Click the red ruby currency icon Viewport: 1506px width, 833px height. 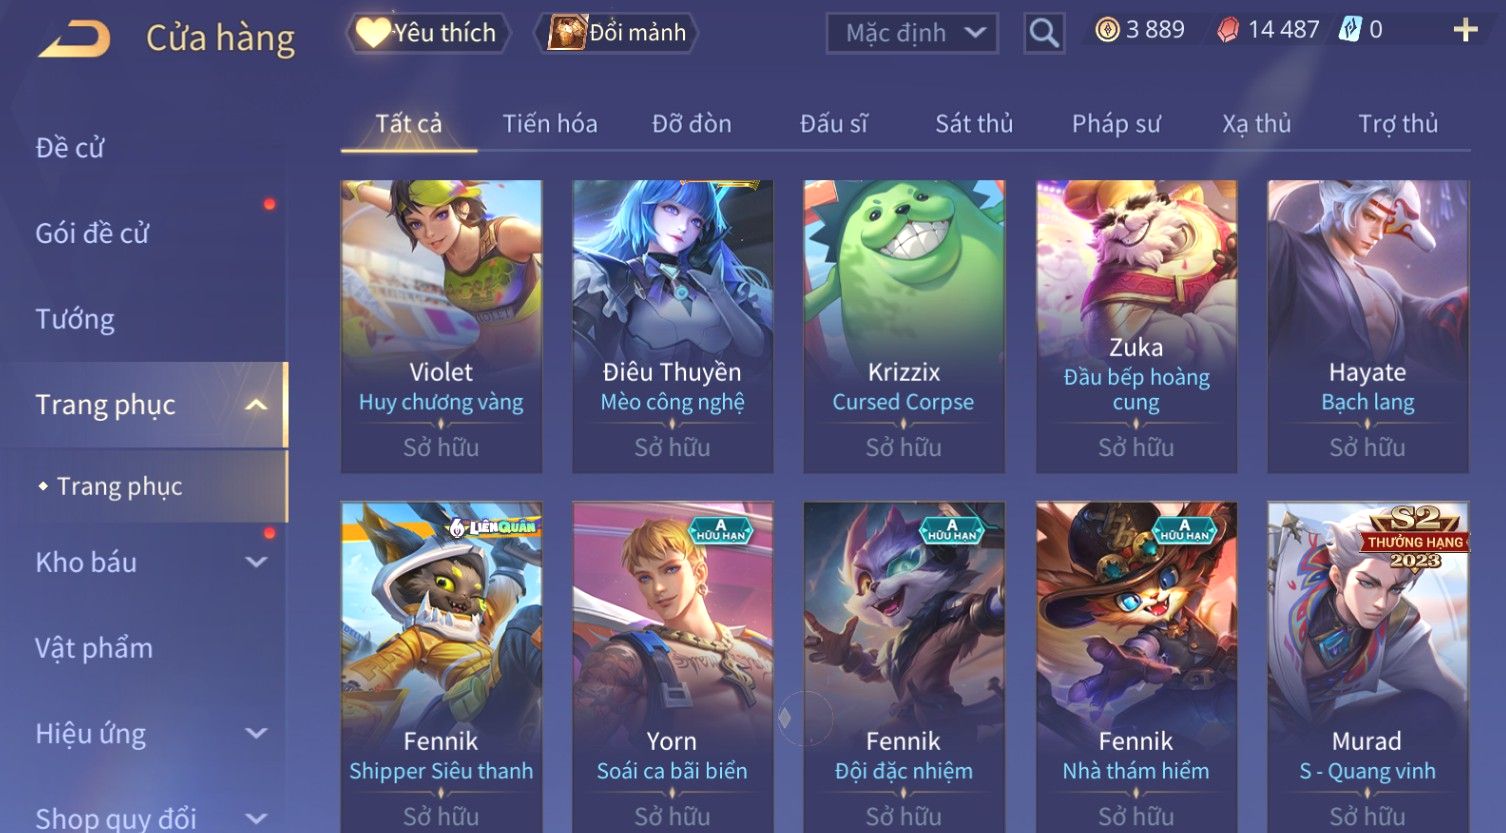(1227, 30)
